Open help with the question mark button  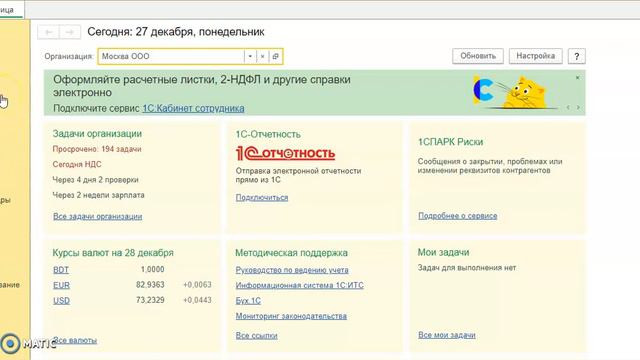[x=576, y=56]
